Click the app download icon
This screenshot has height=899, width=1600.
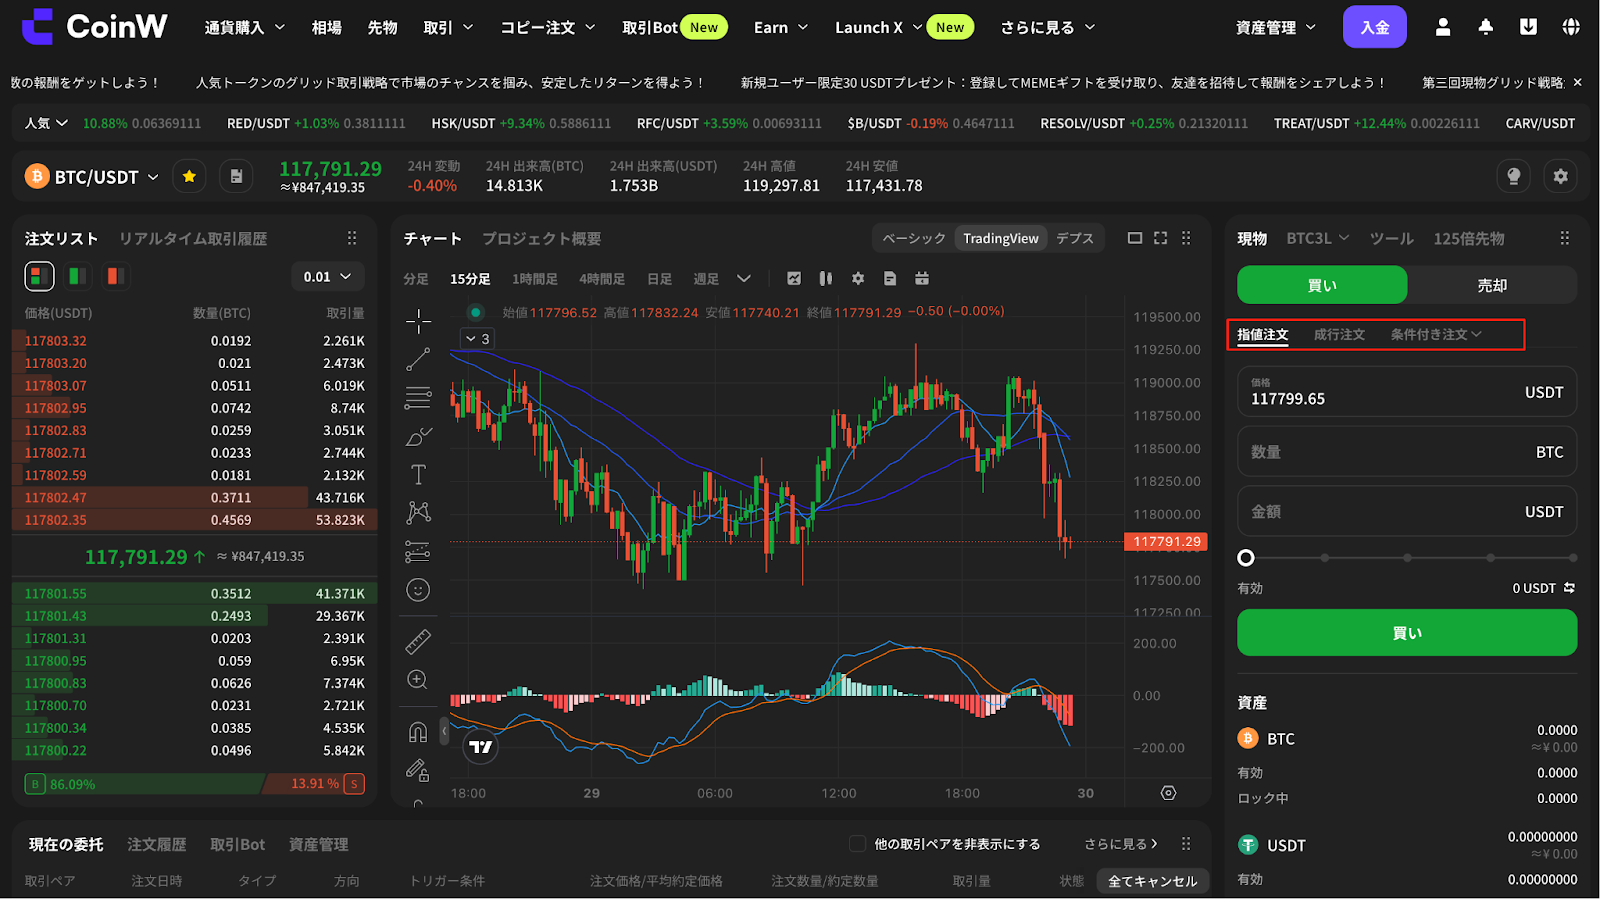click(1529, 27)
